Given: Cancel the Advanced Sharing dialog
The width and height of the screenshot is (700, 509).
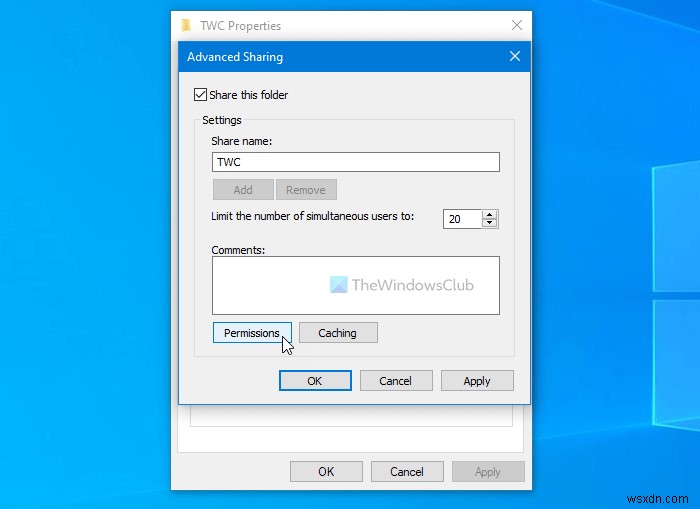Looking at the screenshot, I should (x=396, y=381).
